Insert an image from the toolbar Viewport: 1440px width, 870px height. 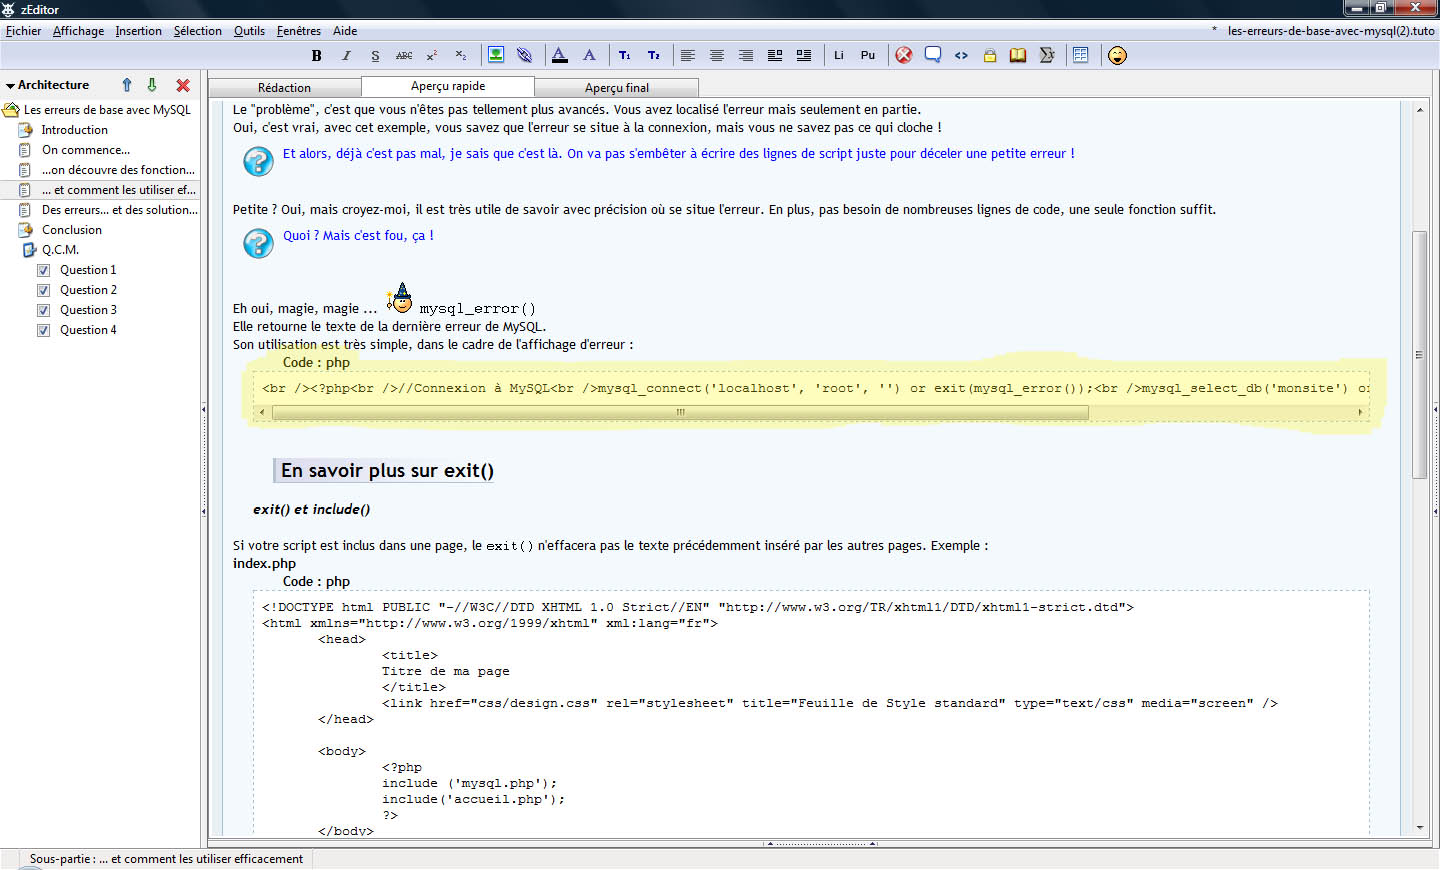click(496, 55)
